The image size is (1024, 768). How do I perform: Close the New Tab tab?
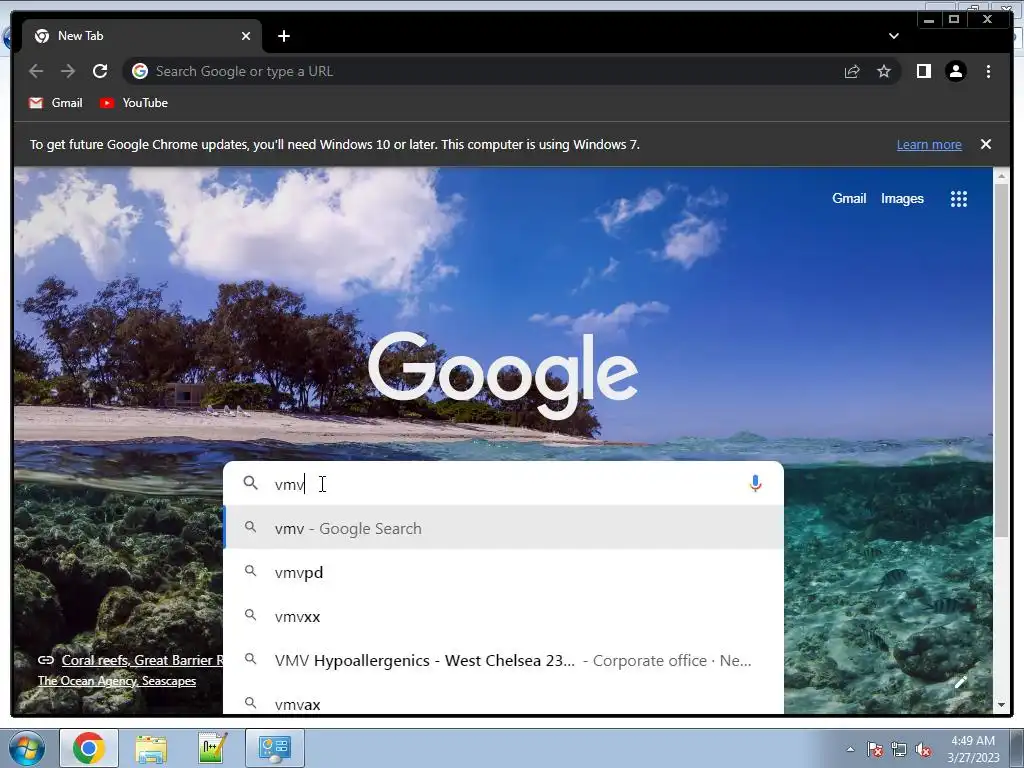coord(246,36)
